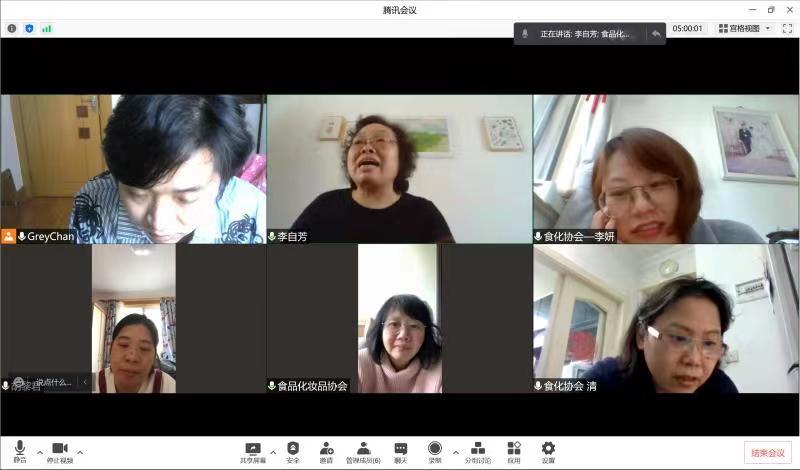Enter fullscreen mode via top-right icon
This screenshot has width=800, height=470.
[x=787, y=29]
